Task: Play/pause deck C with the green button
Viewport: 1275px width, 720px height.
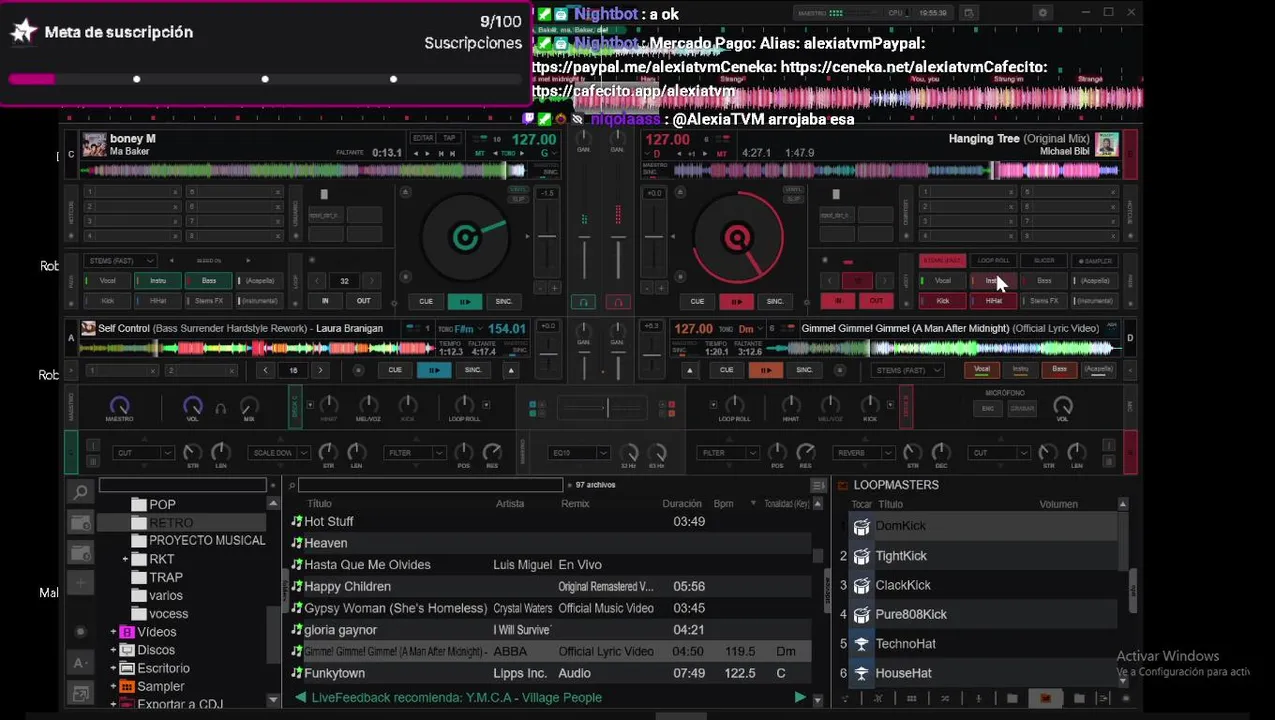Action: click(x=465, y=301)
